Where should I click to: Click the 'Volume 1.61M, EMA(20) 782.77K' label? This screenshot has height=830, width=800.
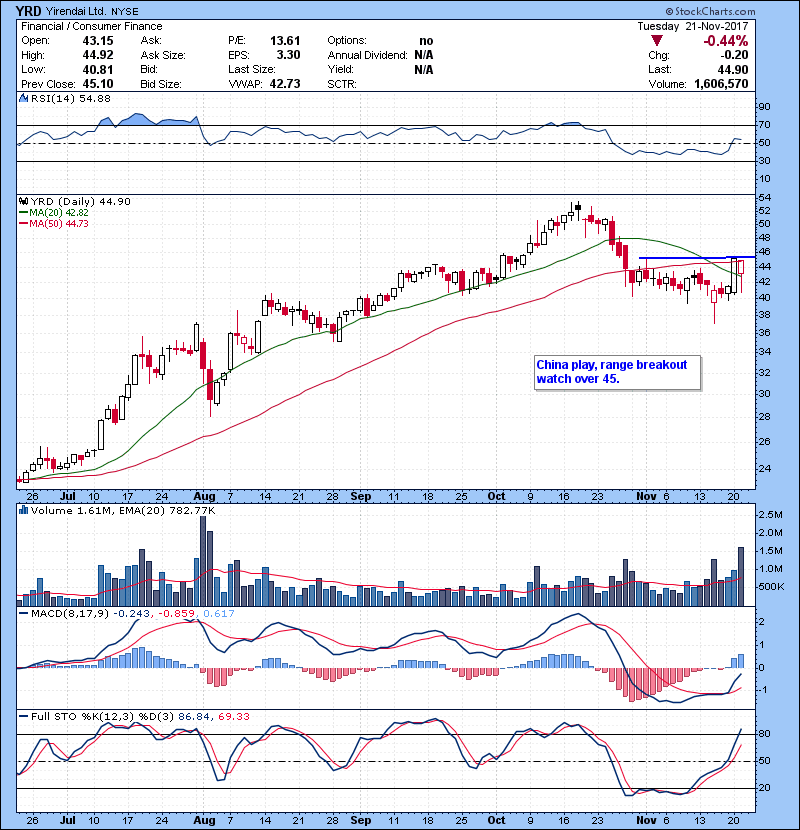tap(123, 510)
